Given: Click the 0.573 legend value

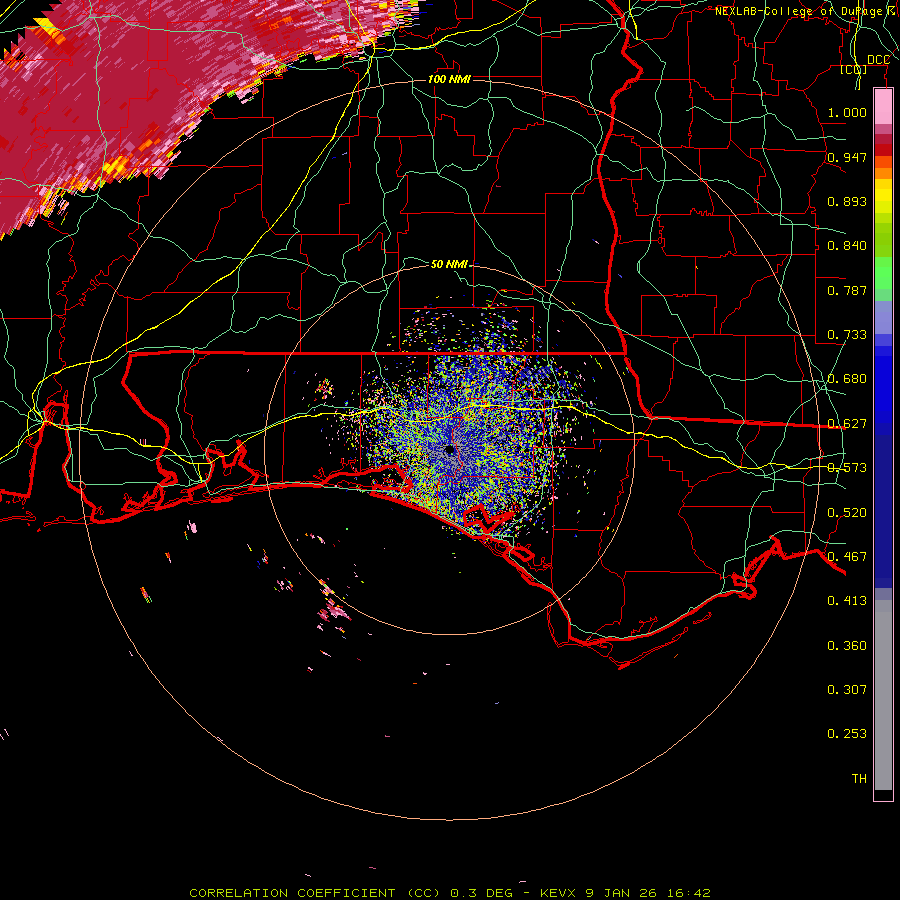Looking at the screenshot, I should click(x=847, y=468).
